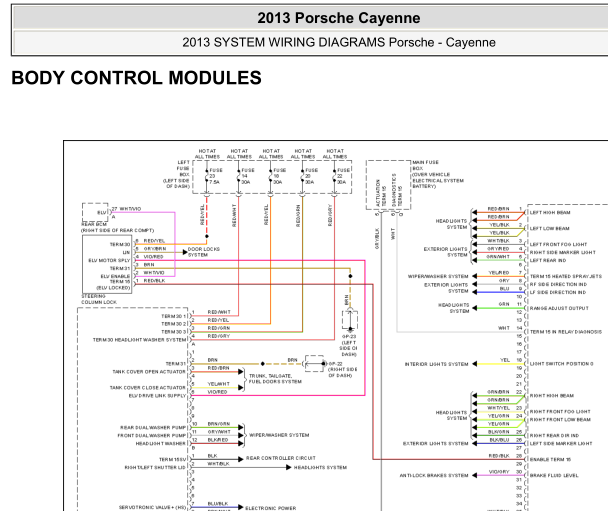Click the 'BRAKE FLUID LEVEL' label
Viewport: 608px width, 511px height.
[554, 475]
